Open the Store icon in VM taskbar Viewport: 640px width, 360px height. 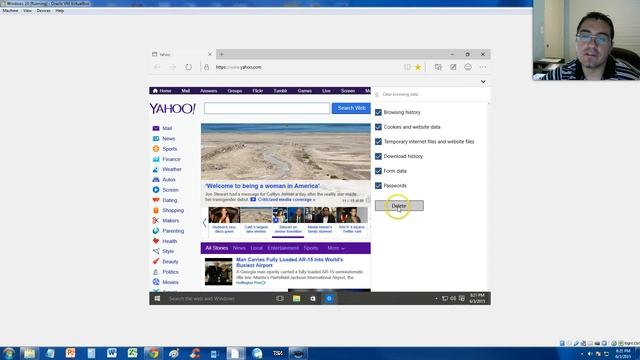[x=313, y=298]
